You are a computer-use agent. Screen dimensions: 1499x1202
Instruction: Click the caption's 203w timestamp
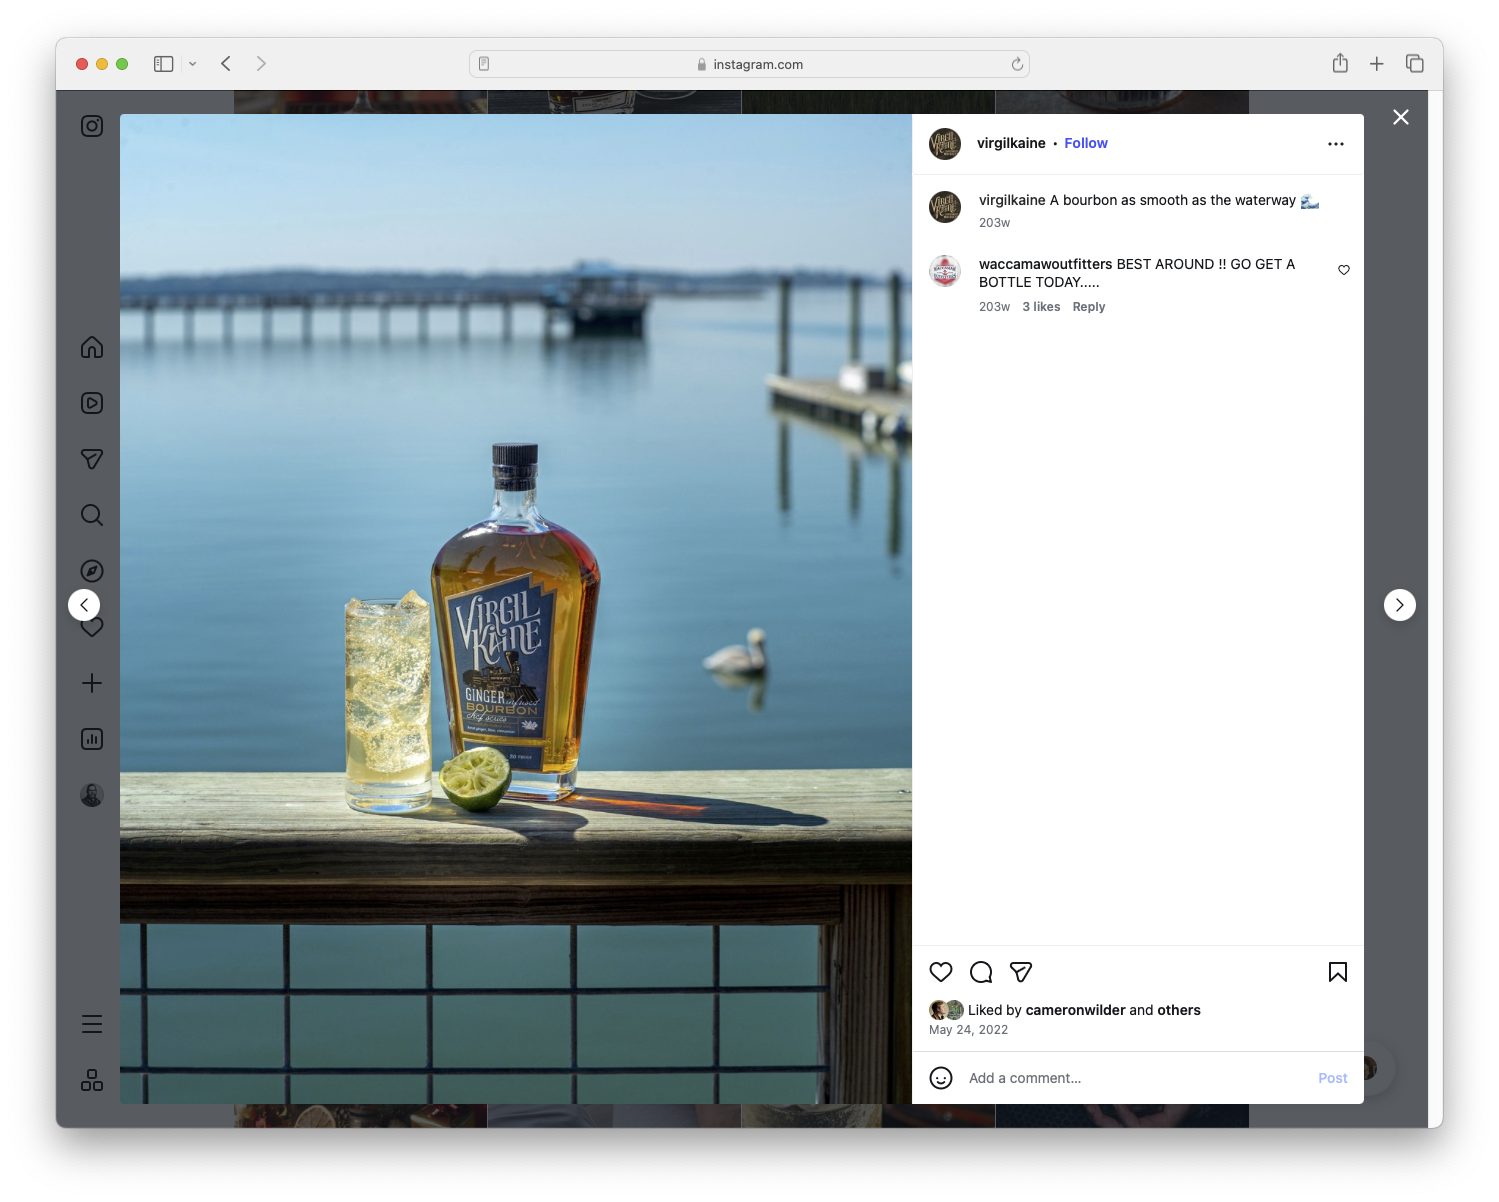click(994, 223)
